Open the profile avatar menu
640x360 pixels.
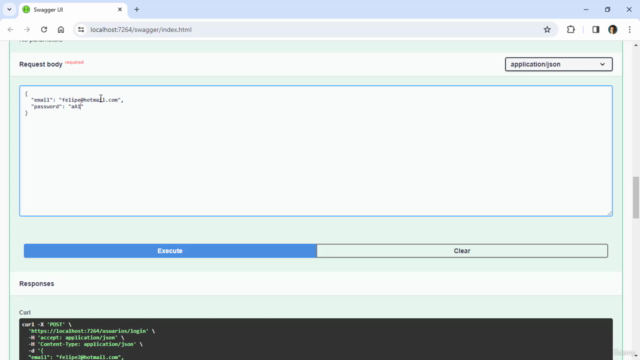(x=613, y=29)
